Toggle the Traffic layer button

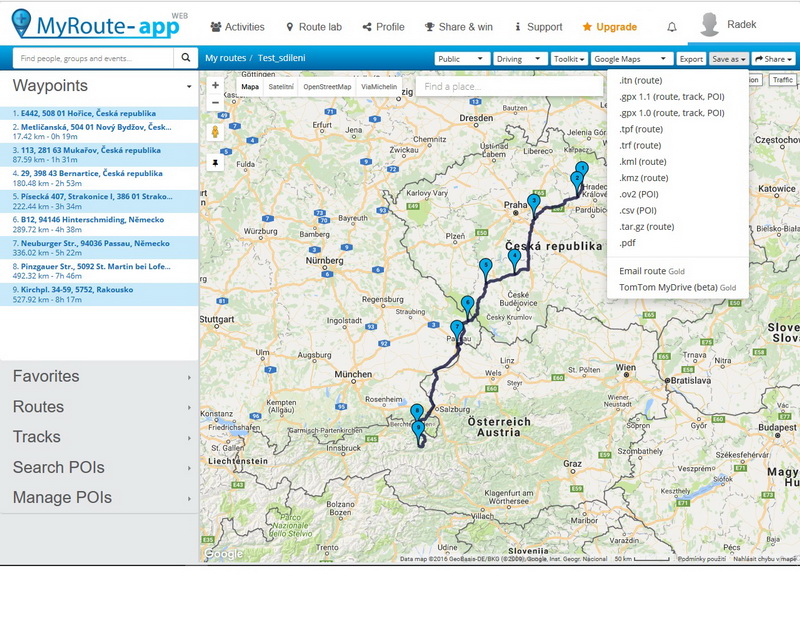782,80
